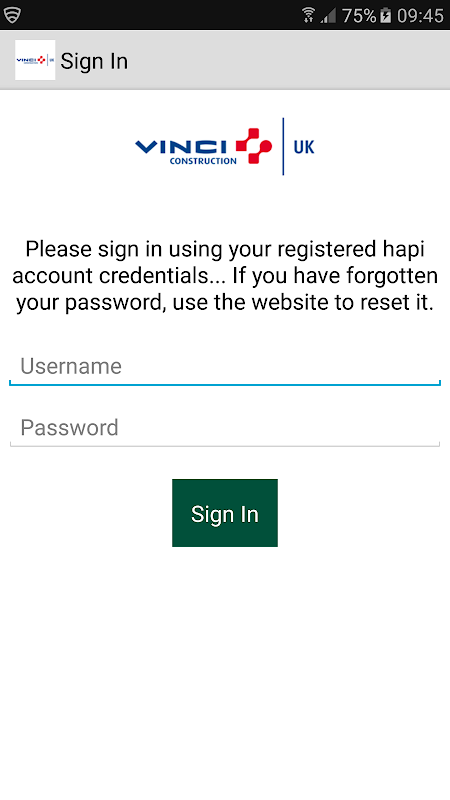Tap the 09:45 clock in status bar

pos(420,15)
